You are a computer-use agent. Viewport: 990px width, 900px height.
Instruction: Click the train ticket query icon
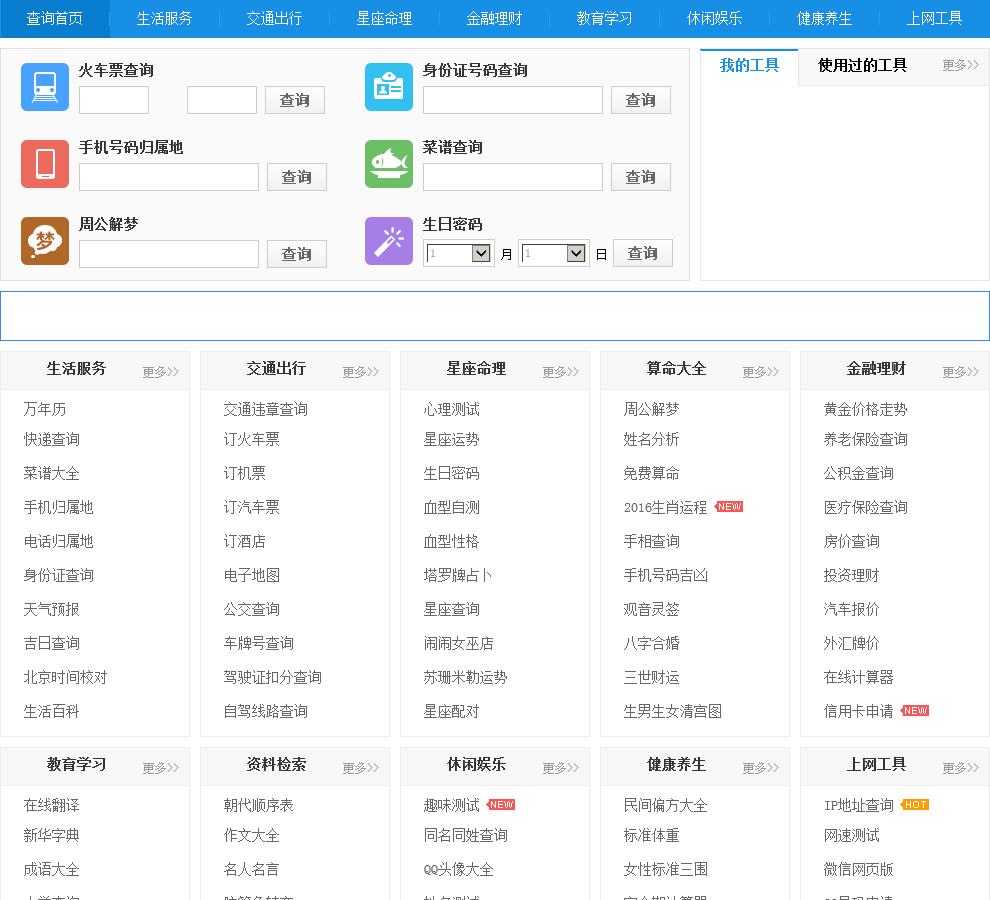point(45,87)
